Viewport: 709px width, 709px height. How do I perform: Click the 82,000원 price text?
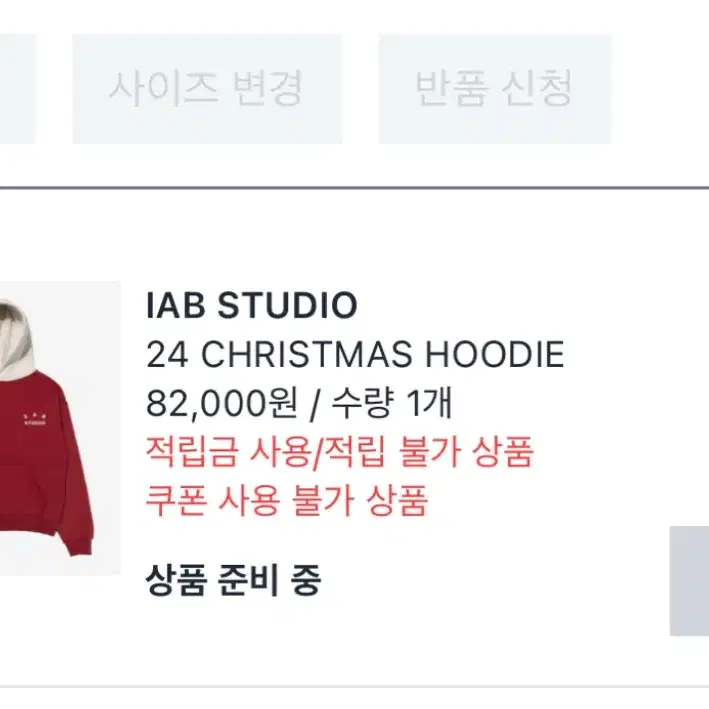point(222,403)
